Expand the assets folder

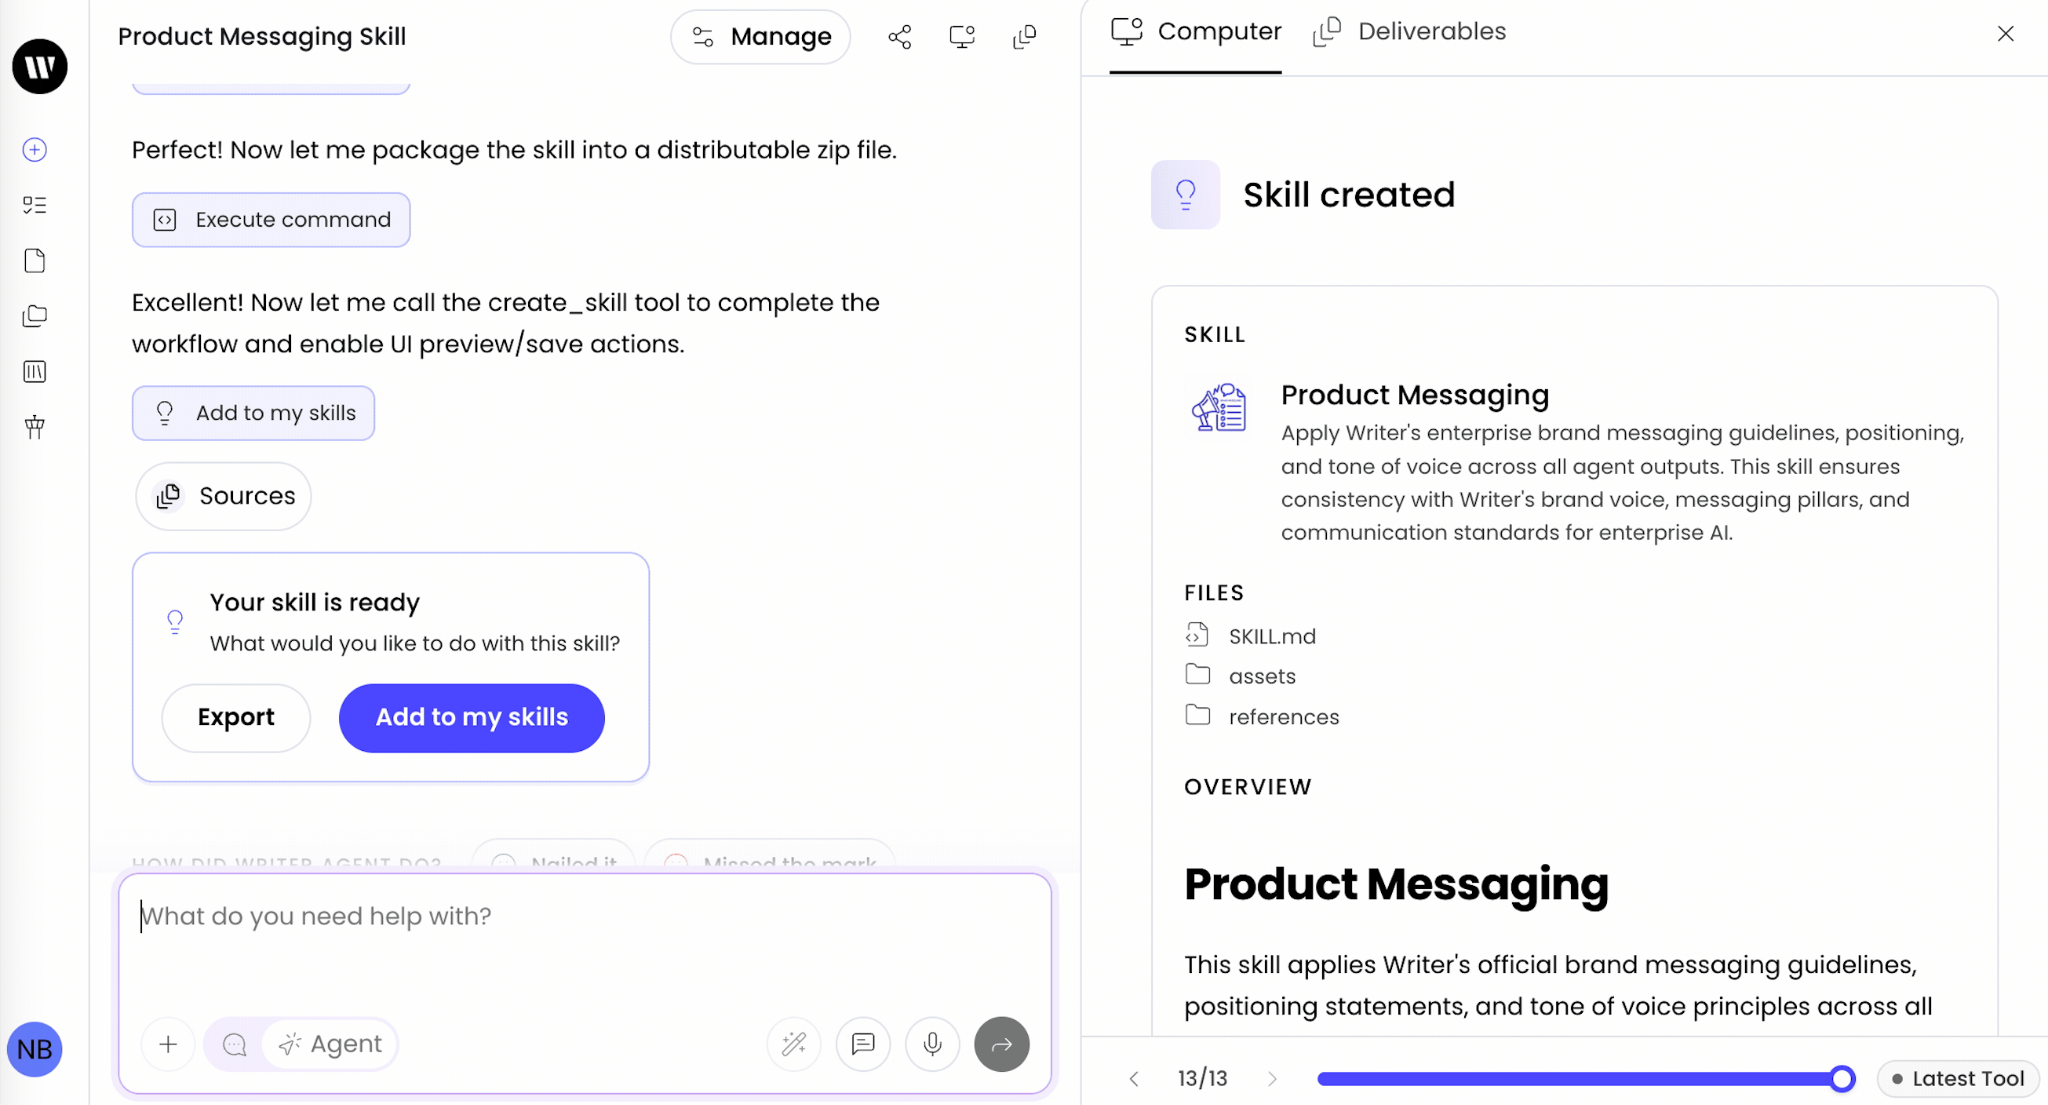click(1261, 676)
